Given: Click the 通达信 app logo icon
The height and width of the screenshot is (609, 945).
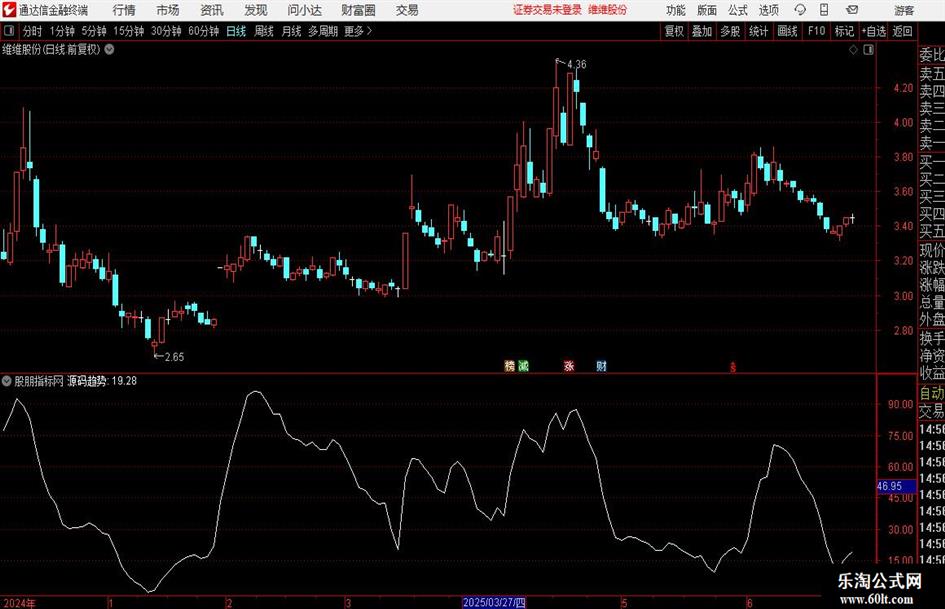Looking at the screenshot, I should pos(8,10).
